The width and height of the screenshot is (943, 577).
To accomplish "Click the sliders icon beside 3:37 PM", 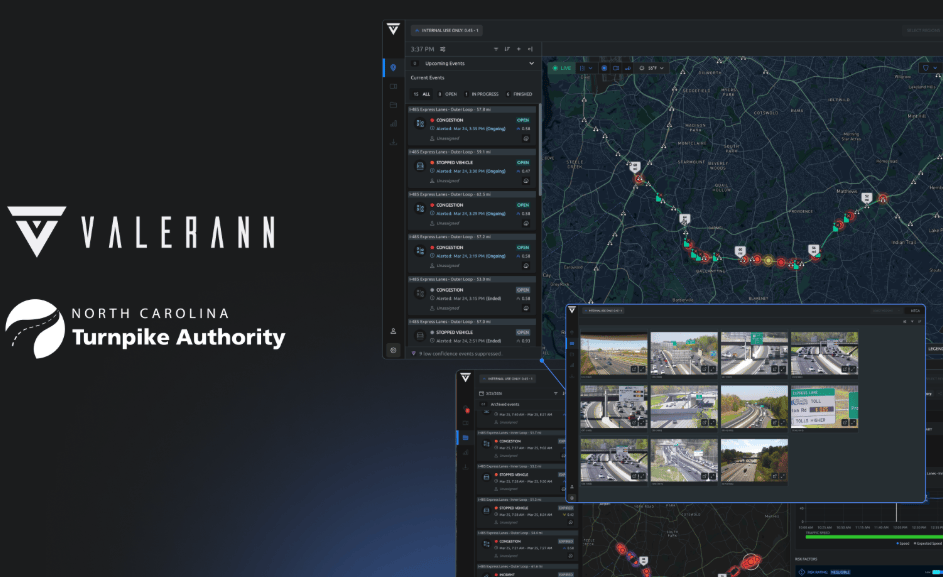I will click(443, 48).
